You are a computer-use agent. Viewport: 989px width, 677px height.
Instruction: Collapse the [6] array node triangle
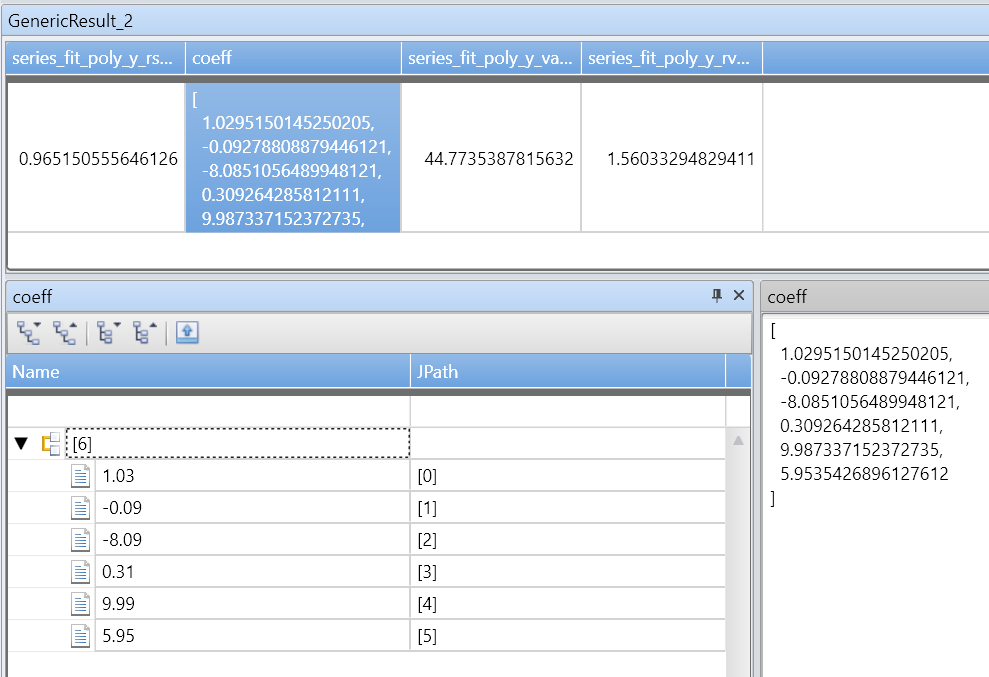point(21,444)
